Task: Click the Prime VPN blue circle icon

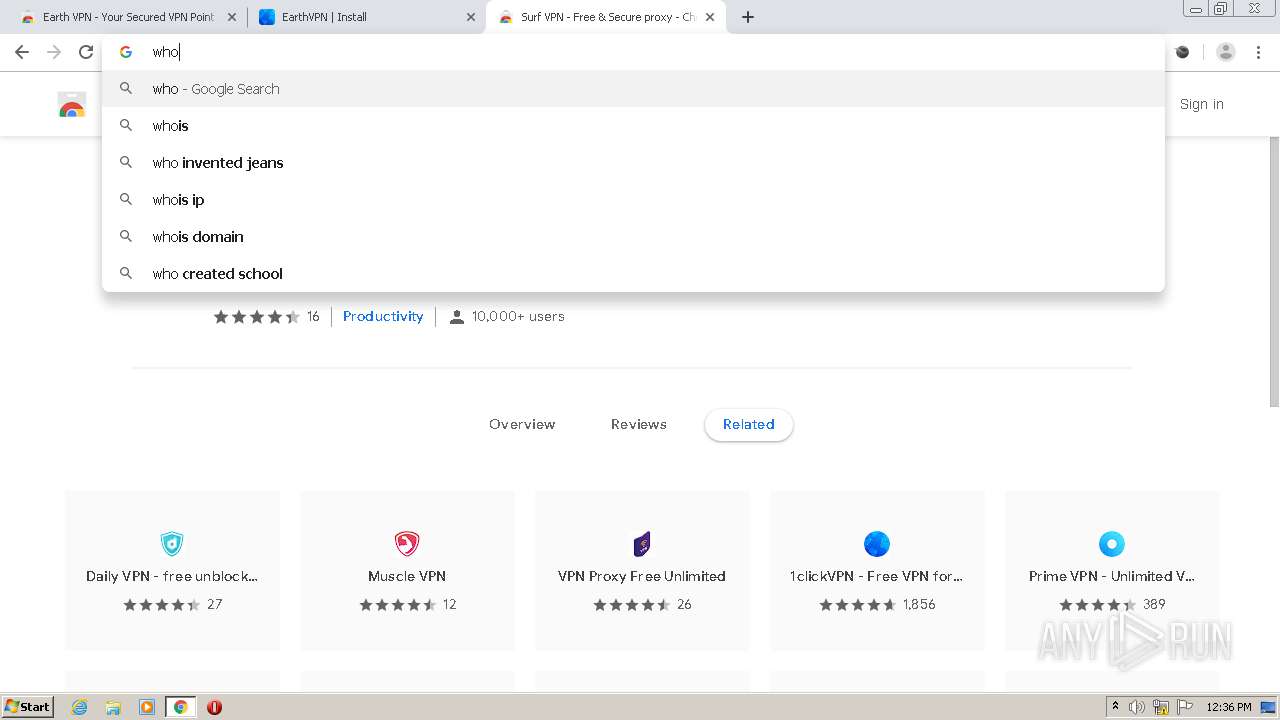Action: coord(1112,544)
